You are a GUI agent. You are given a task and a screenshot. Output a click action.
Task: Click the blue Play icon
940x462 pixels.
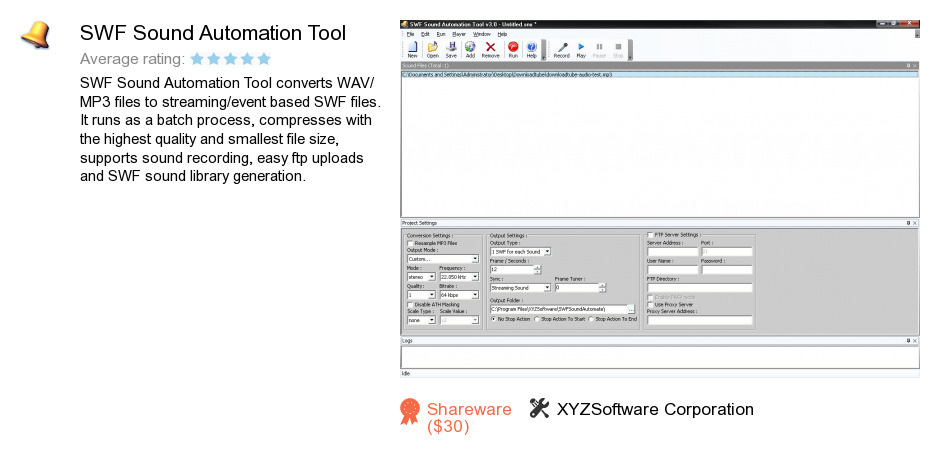[581, 47]
